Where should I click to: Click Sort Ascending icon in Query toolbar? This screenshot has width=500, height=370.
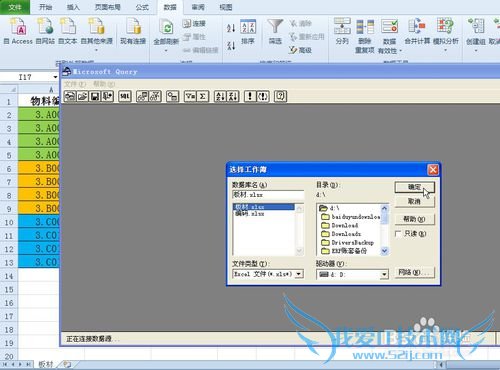click(220, 96)
